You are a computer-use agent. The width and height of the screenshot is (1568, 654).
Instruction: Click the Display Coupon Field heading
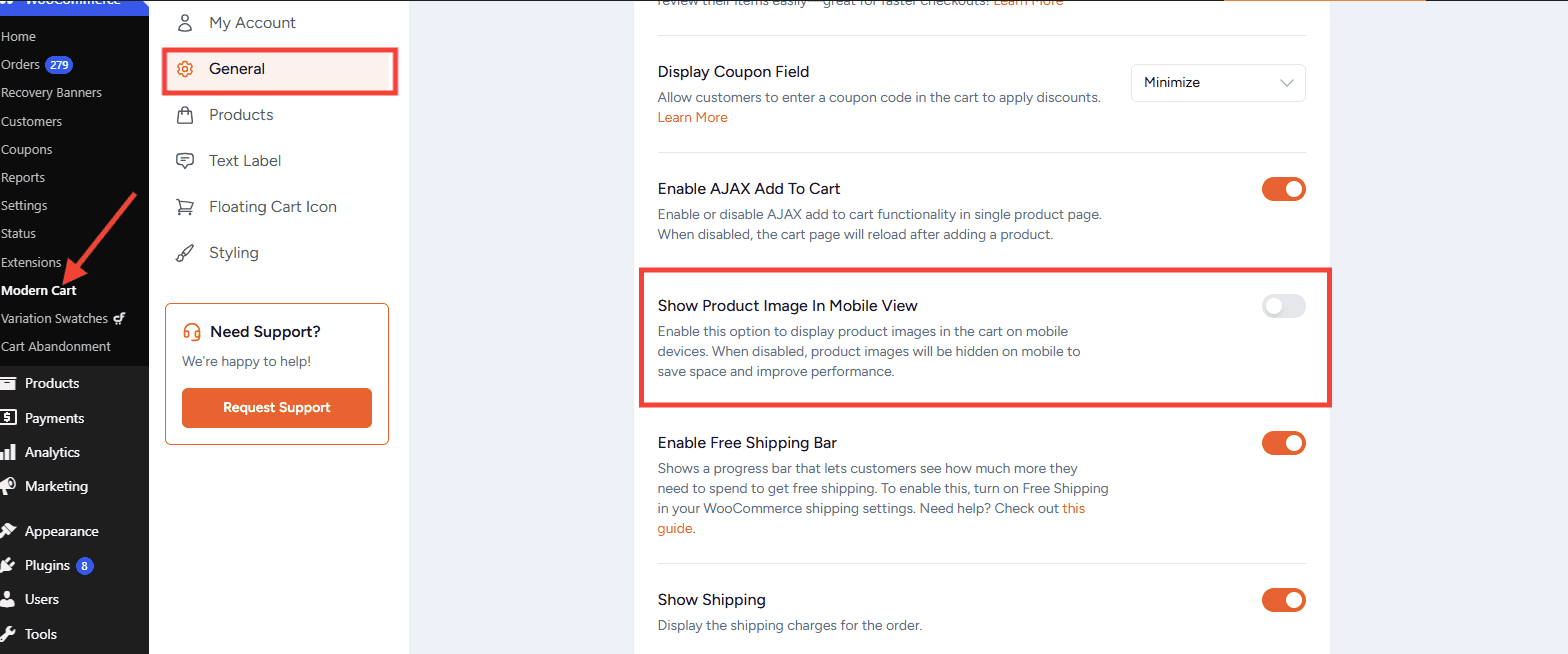[733, 72]
